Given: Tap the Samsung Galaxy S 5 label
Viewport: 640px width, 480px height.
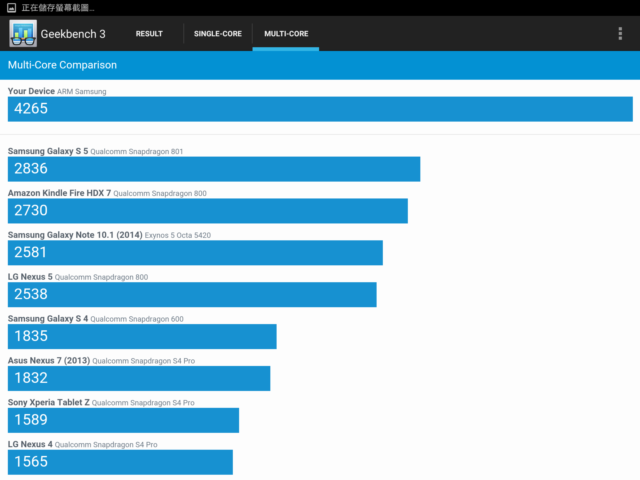Looking at the screenshot, I should tap(95, 151).
